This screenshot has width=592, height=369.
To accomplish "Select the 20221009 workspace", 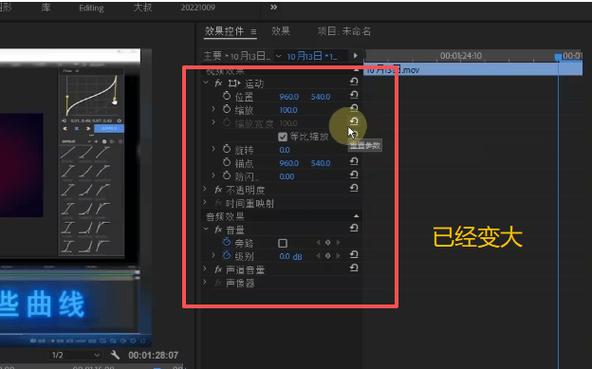I will point(198,8).
